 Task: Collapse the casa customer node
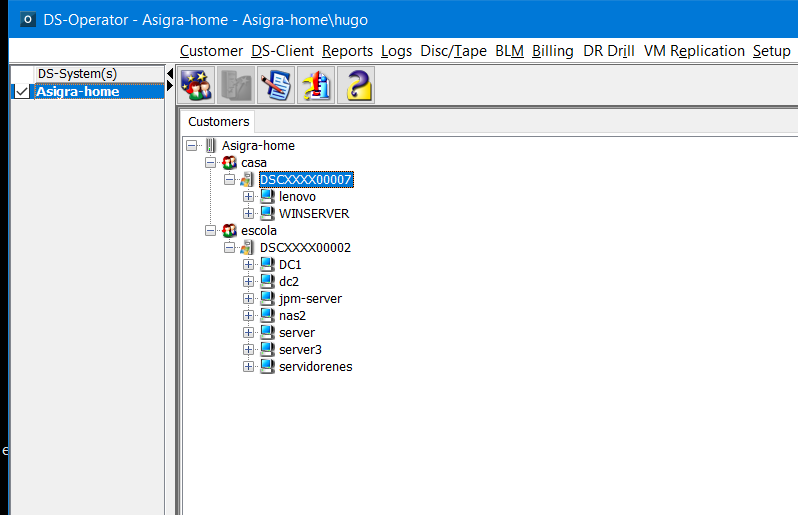[210, 163]
